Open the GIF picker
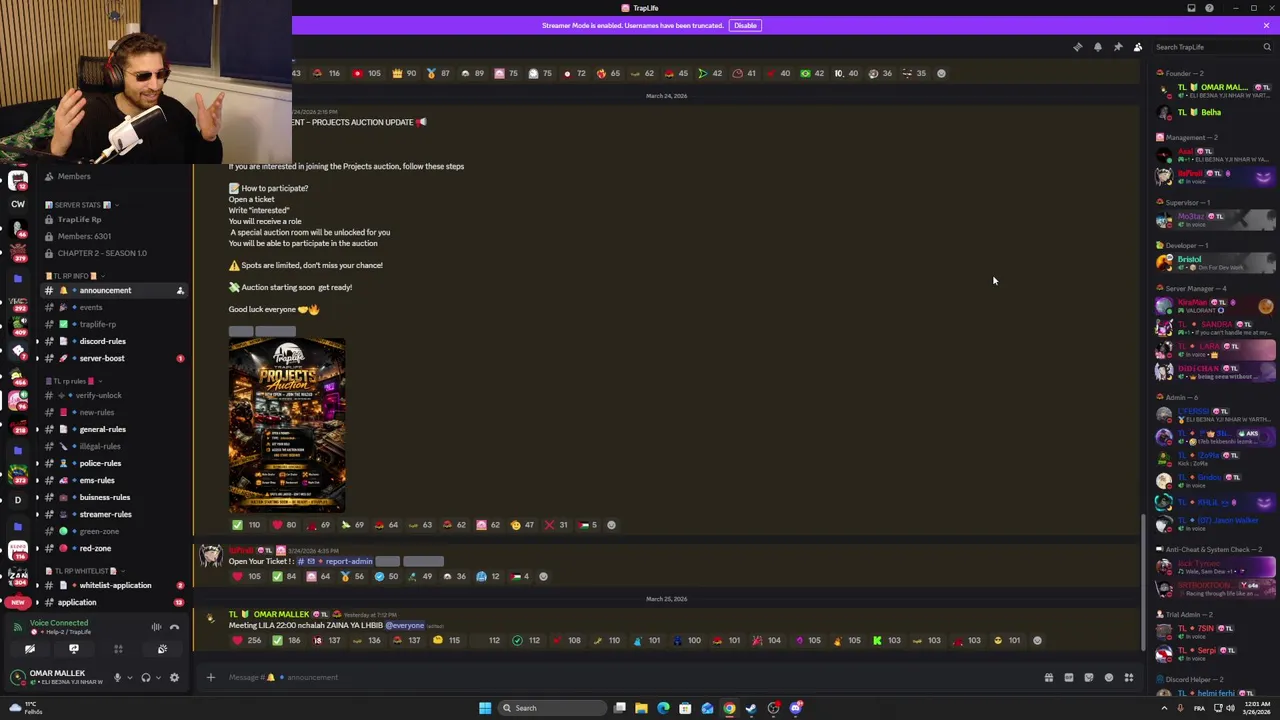The width and height of the screenshot is (1280, 720). (1068, 677)
